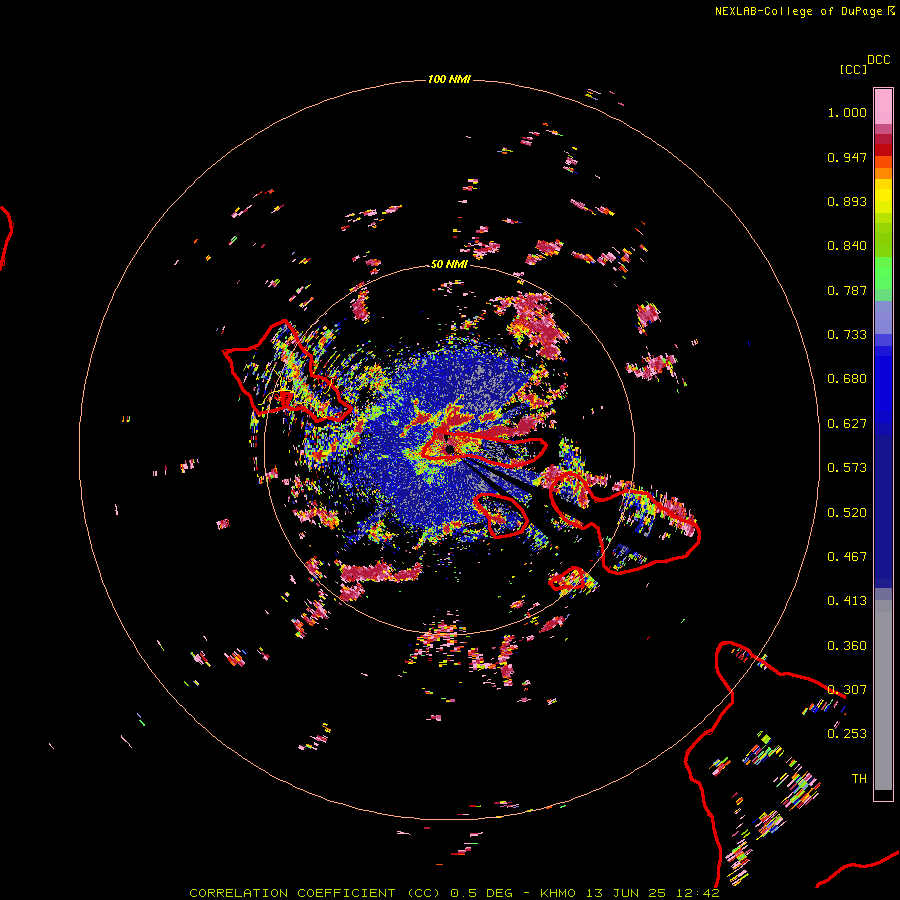Click the [CC] units label
The image size is (900, 900).
(853, 69)
